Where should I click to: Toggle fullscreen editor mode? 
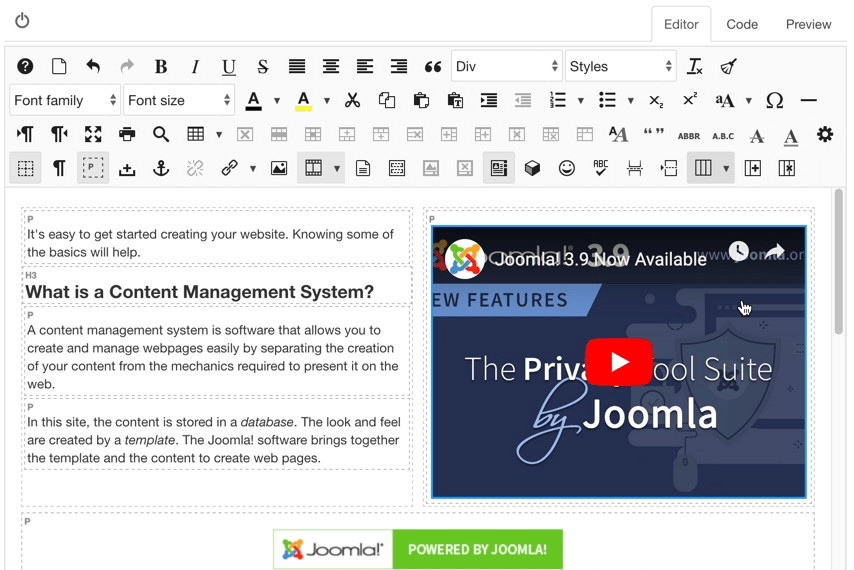click(x=93, y=134)
